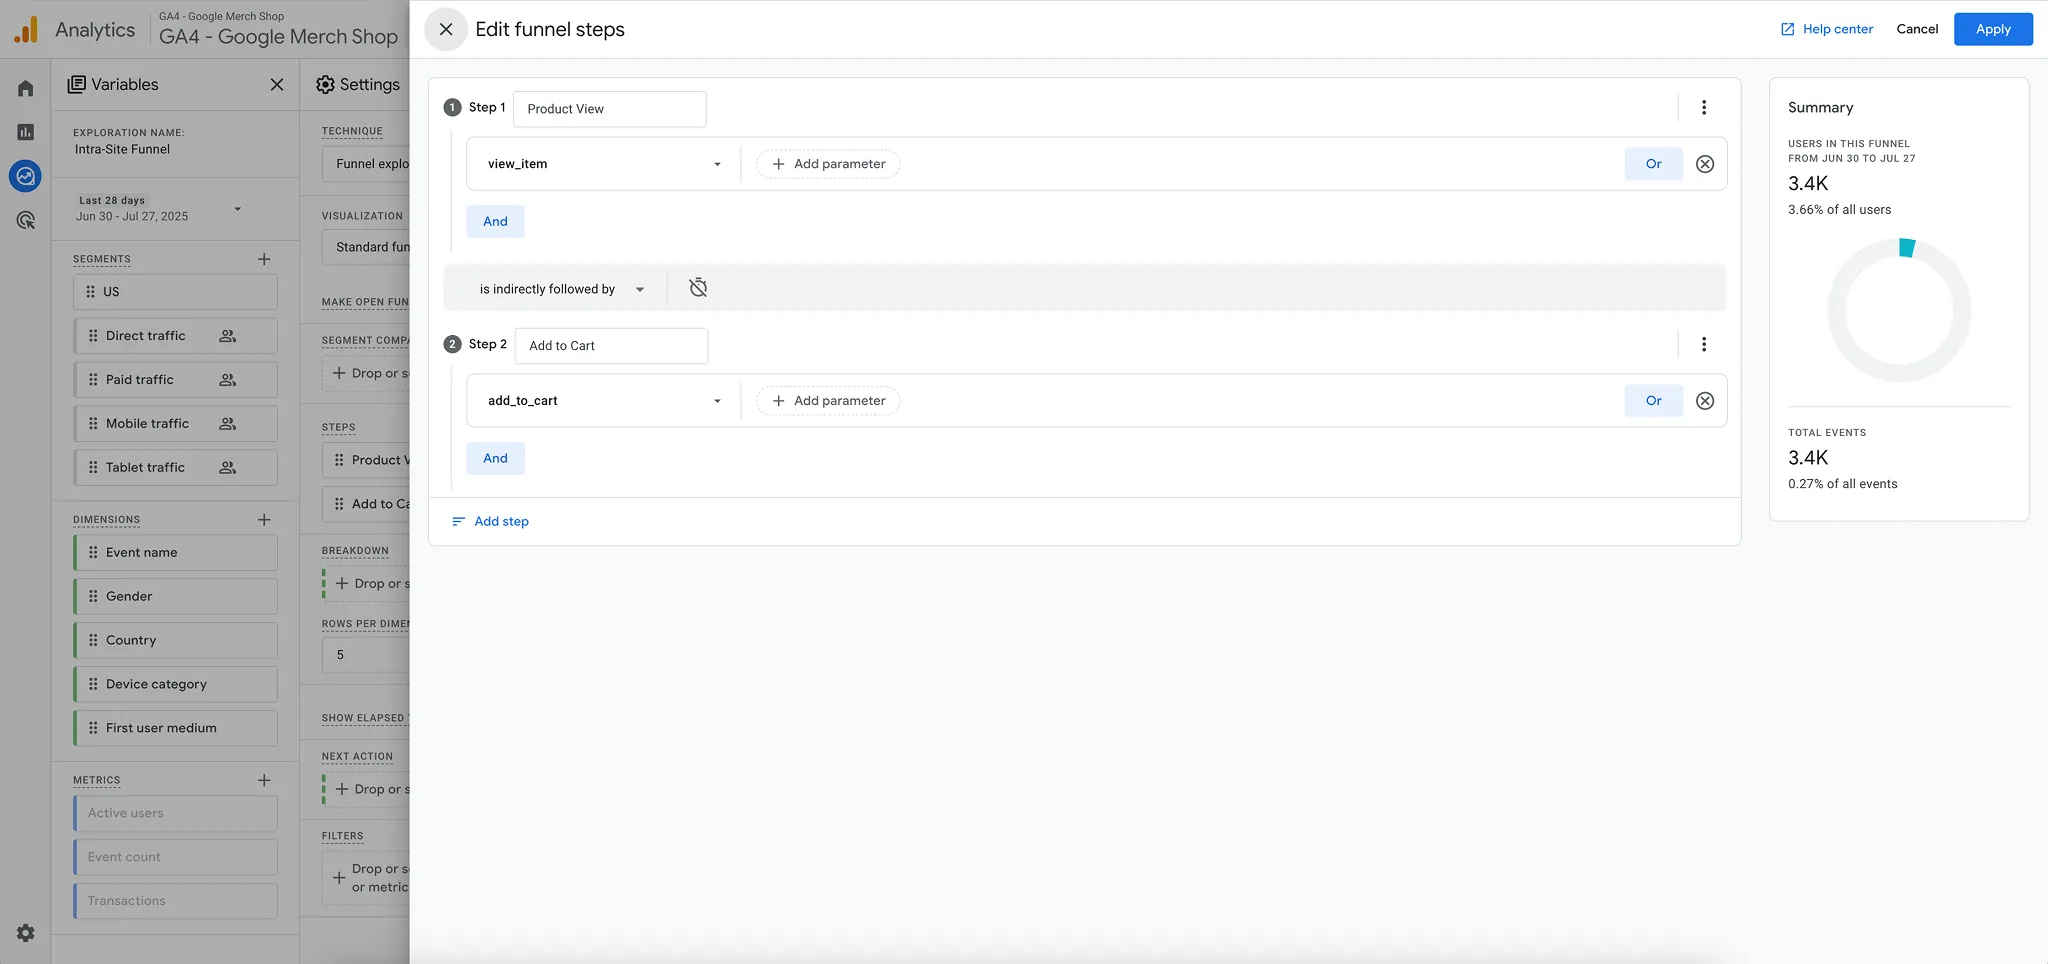Click the Product View step name field

click(609, 108)
